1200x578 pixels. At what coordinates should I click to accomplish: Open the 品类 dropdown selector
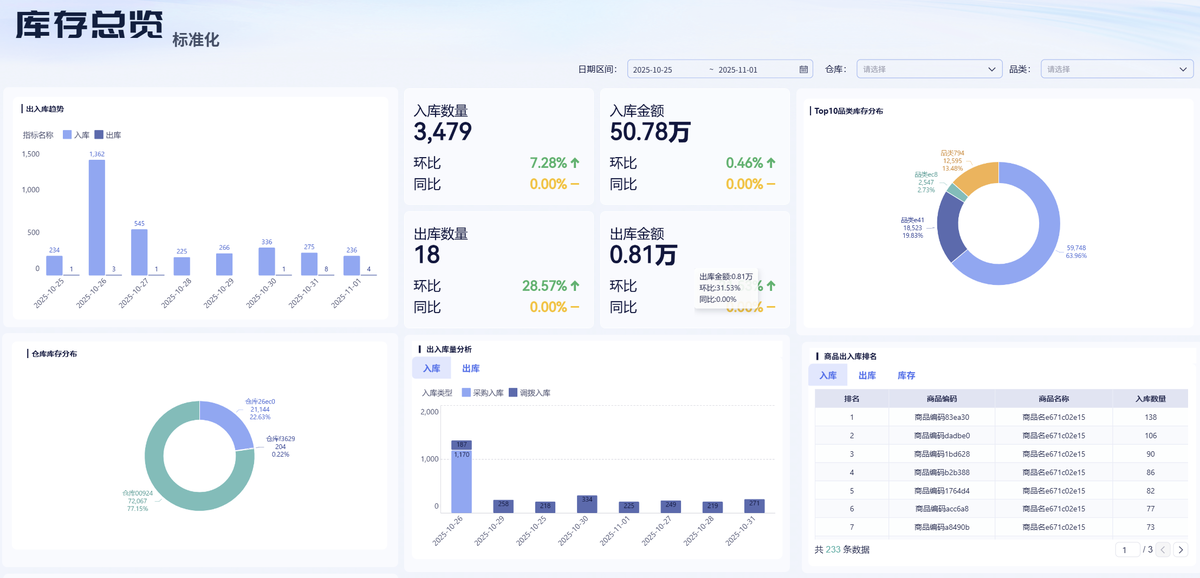(1116, 69)
